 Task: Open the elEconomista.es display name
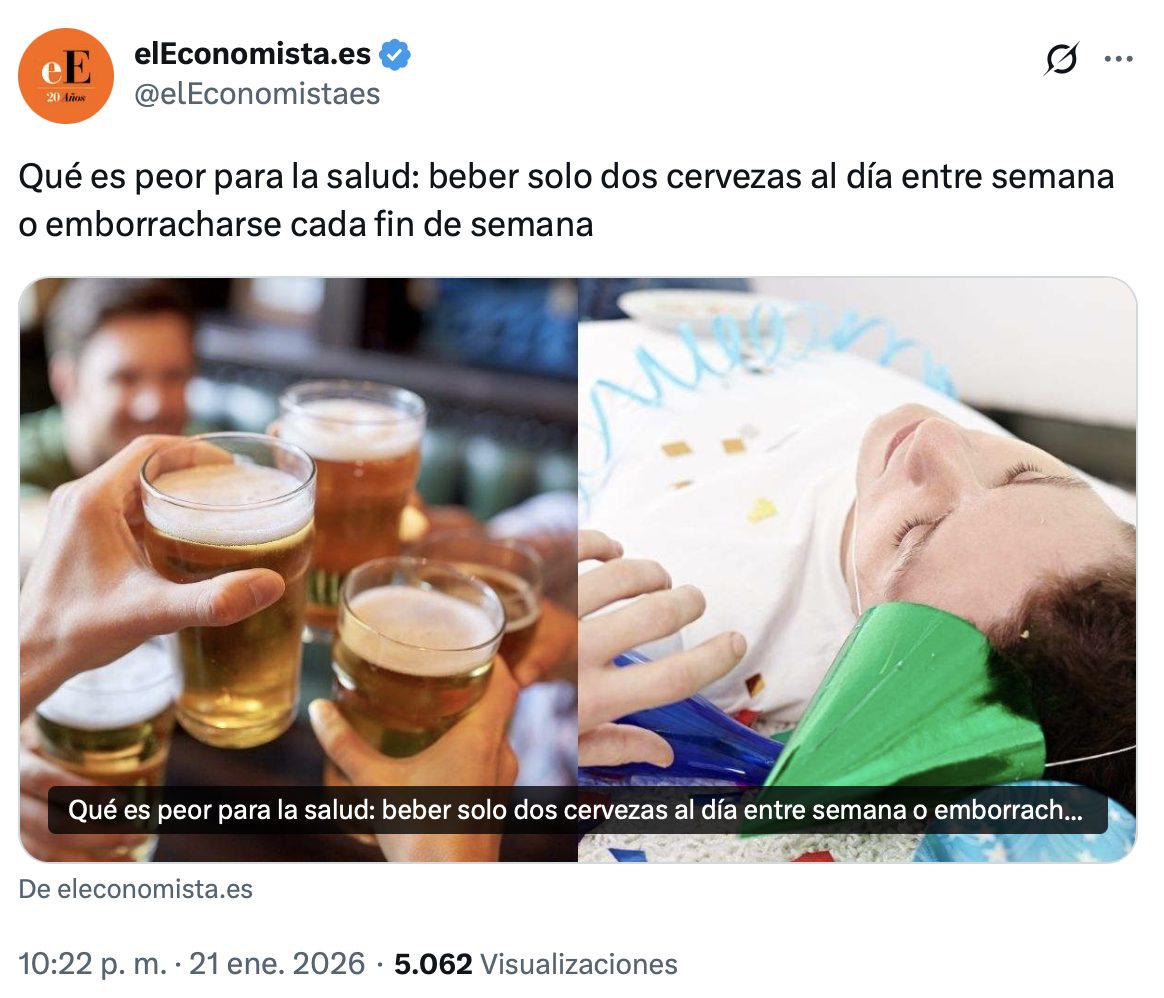(x=252, y=53)
